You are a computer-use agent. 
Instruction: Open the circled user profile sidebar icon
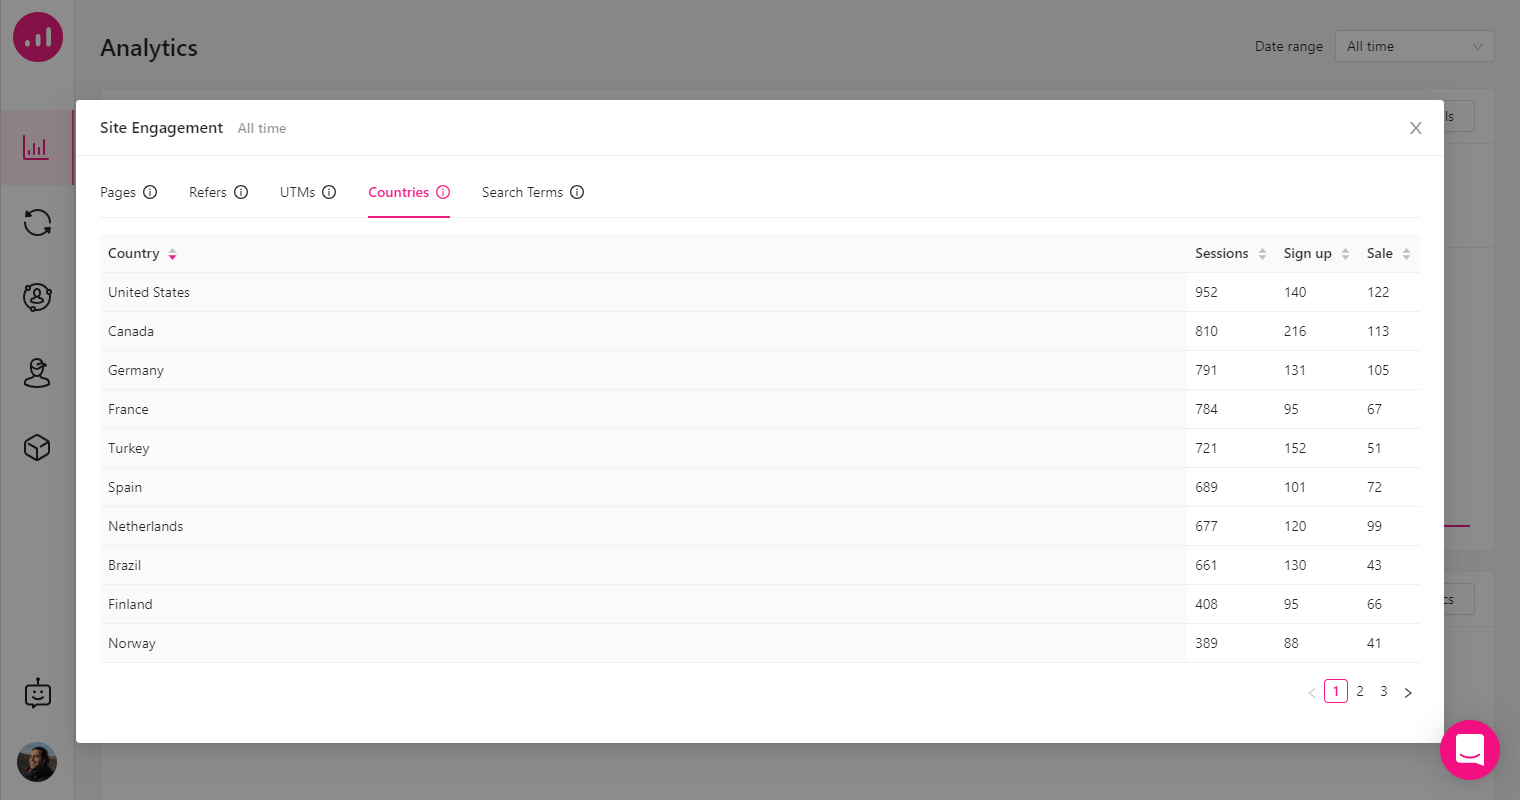click(x=37, y=297)
